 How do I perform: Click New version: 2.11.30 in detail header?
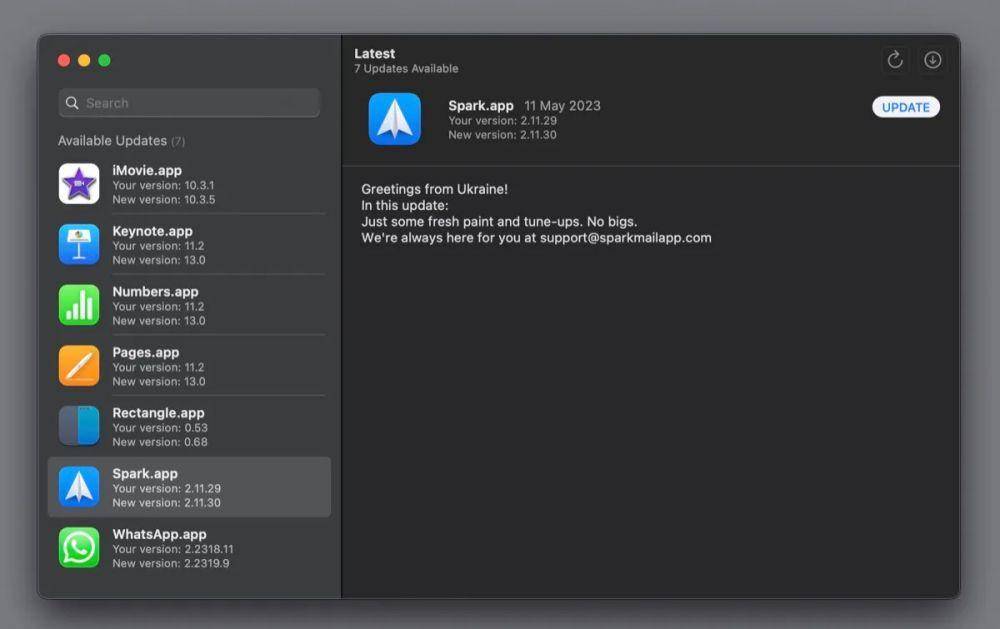click(503, 135)
